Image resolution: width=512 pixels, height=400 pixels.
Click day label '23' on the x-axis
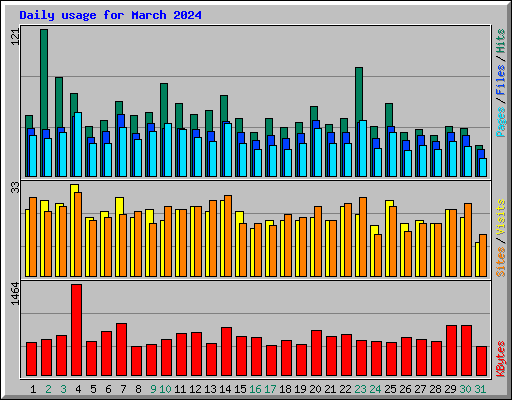(360, 389)
